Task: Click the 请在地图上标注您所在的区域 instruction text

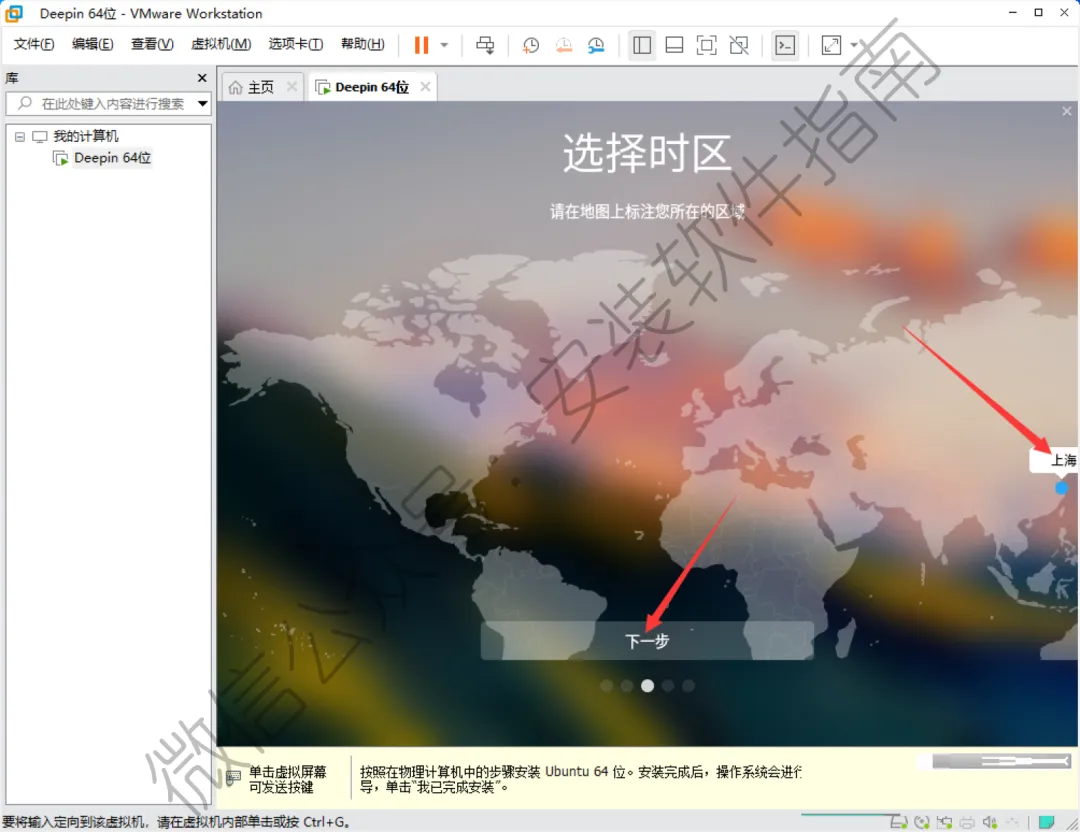Action: tap(647, 211)
